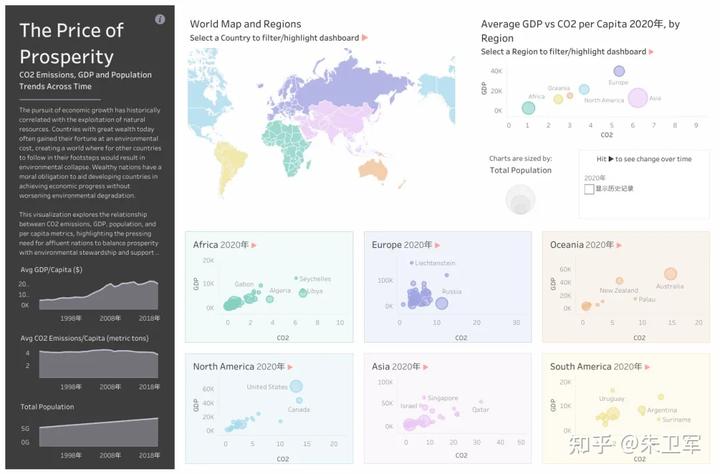Click the 'Israel' label in the Asia chart
Screen dimensions: 720x474
tap(408, 406)
